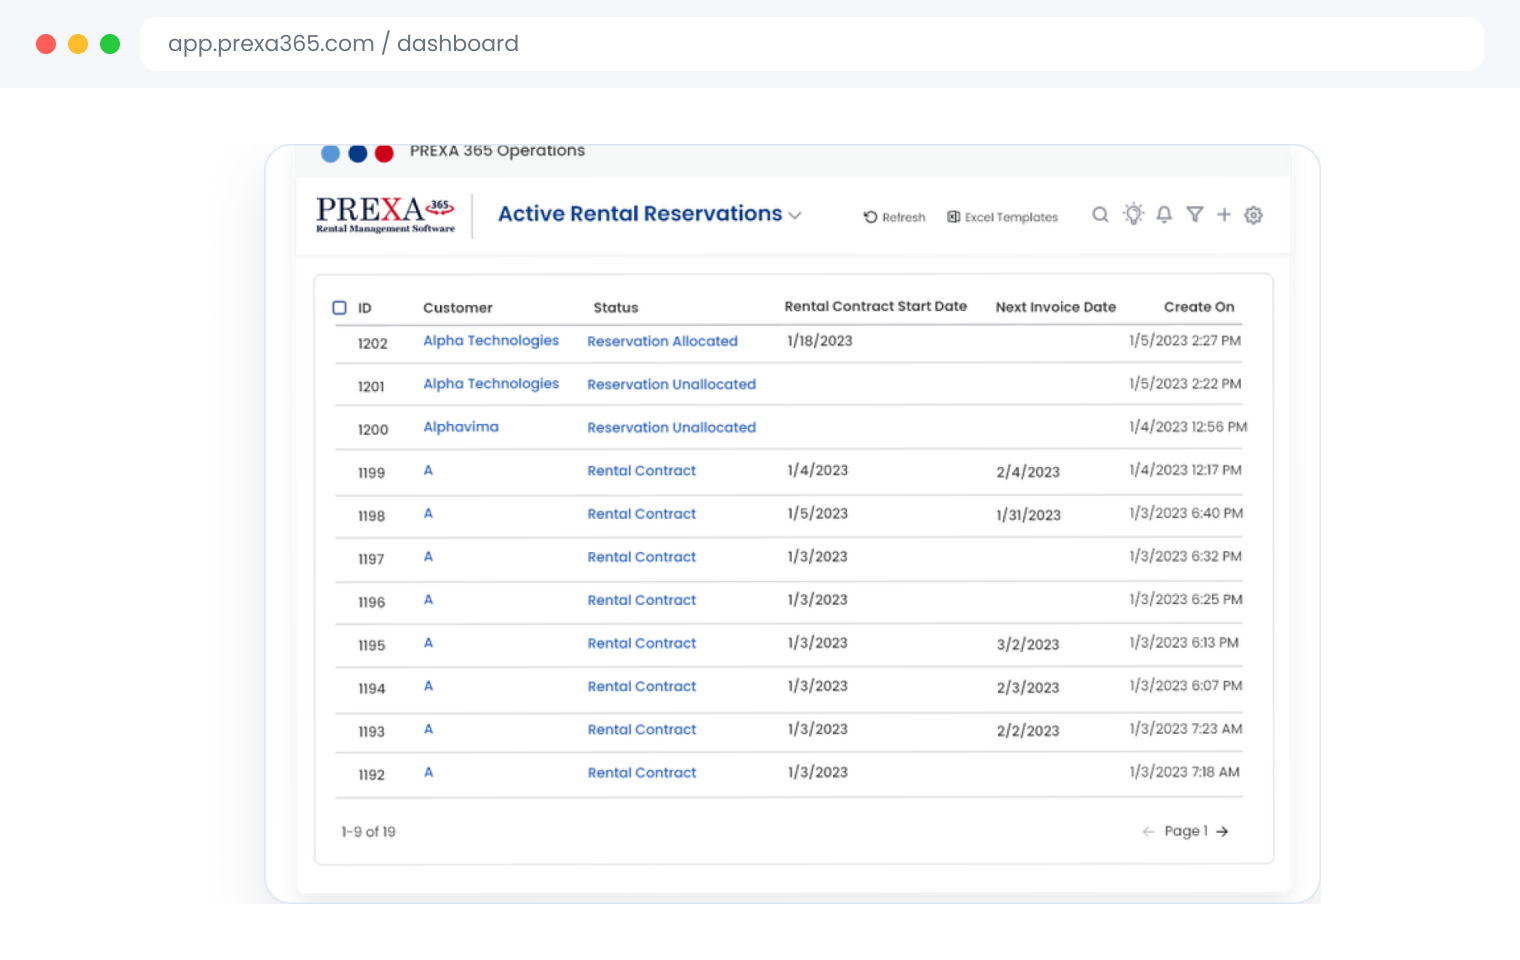The width and height of the screenshot is (1520, 960).
Task: Open Alpha Technologies link in row 1202
Action: (491, 341)
